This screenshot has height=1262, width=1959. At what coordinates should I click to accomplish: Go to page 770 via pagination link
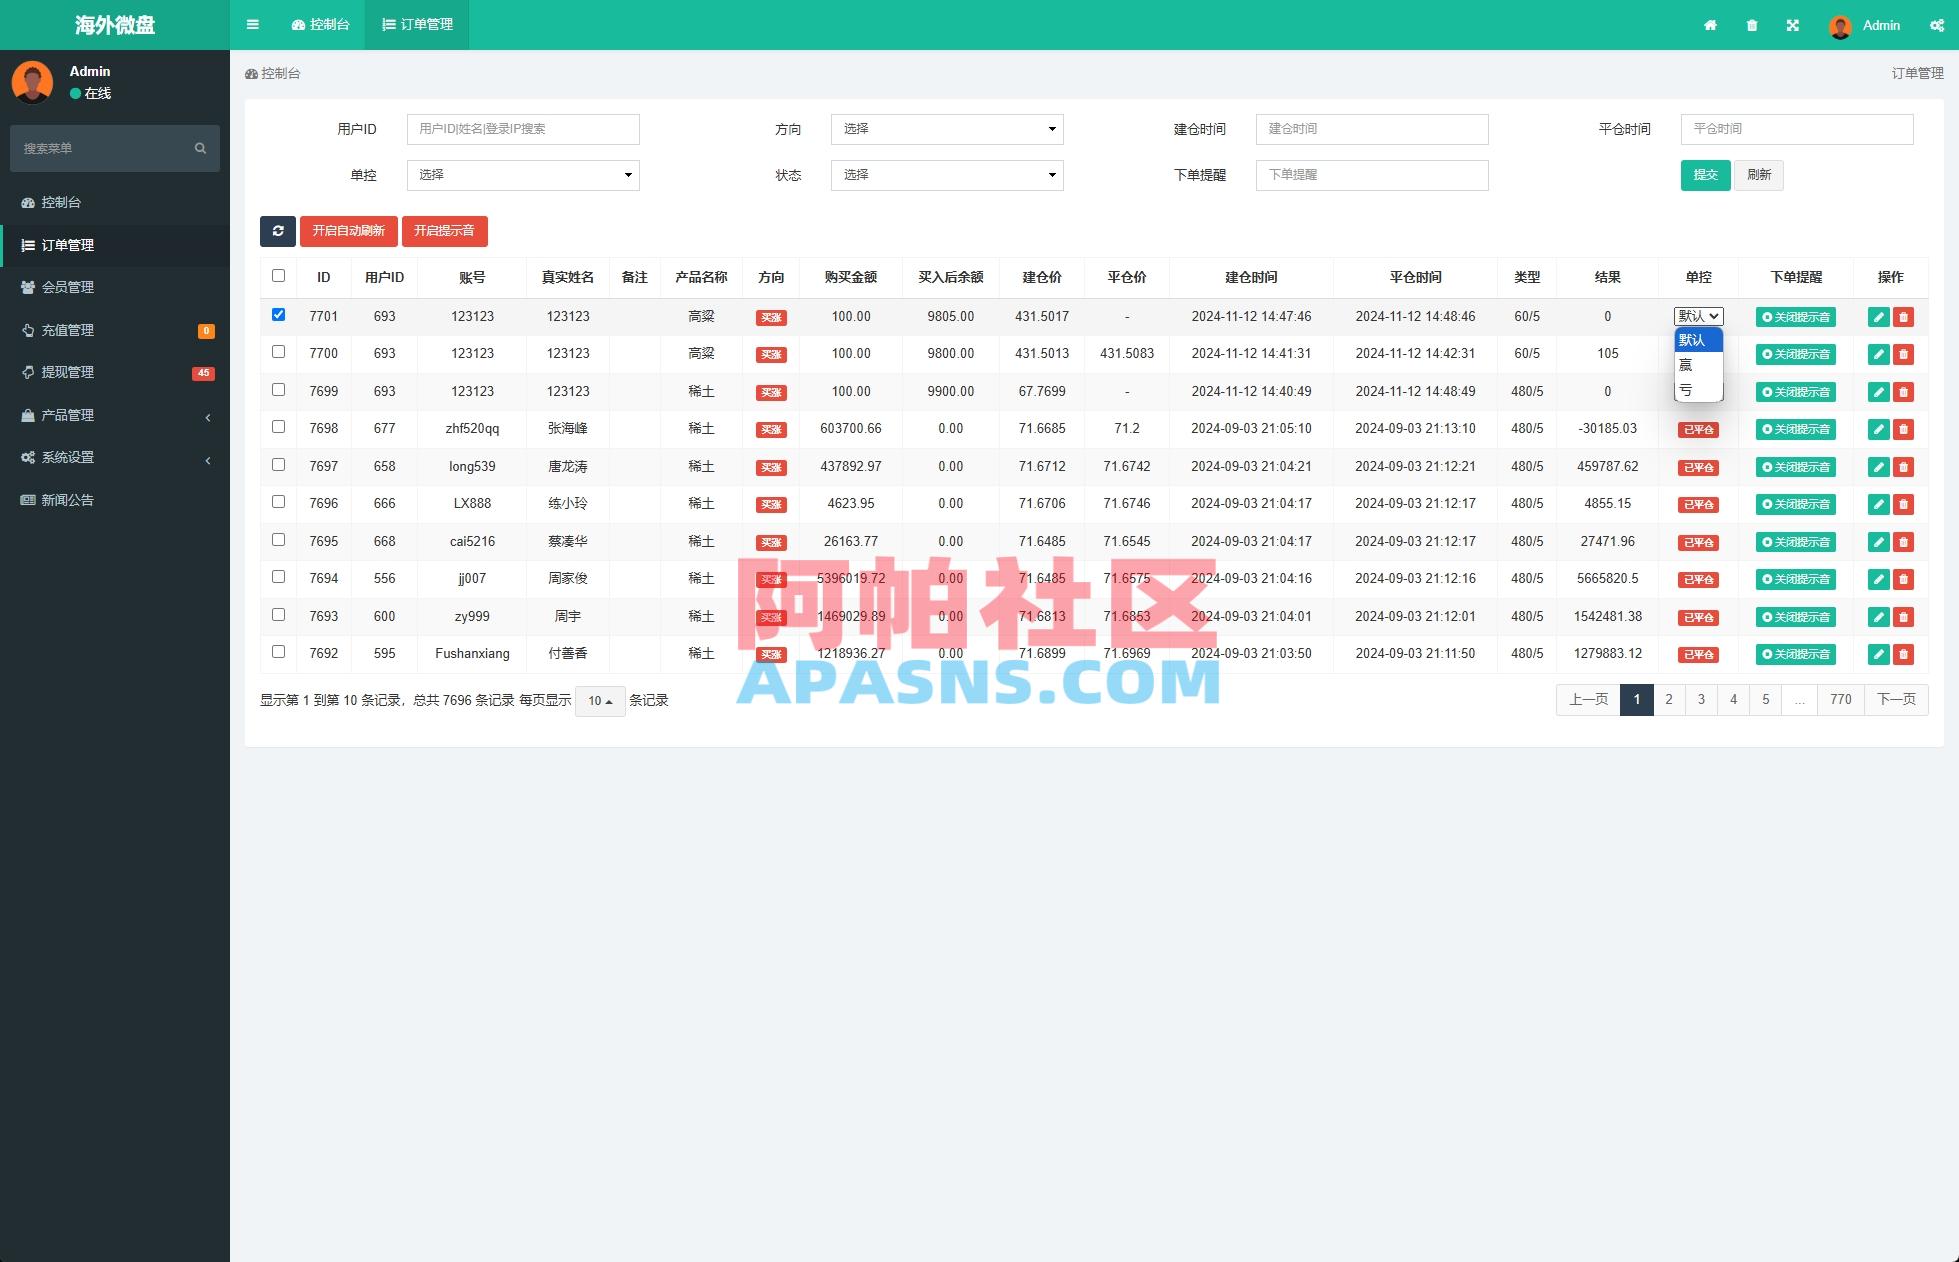(1840, 700)
